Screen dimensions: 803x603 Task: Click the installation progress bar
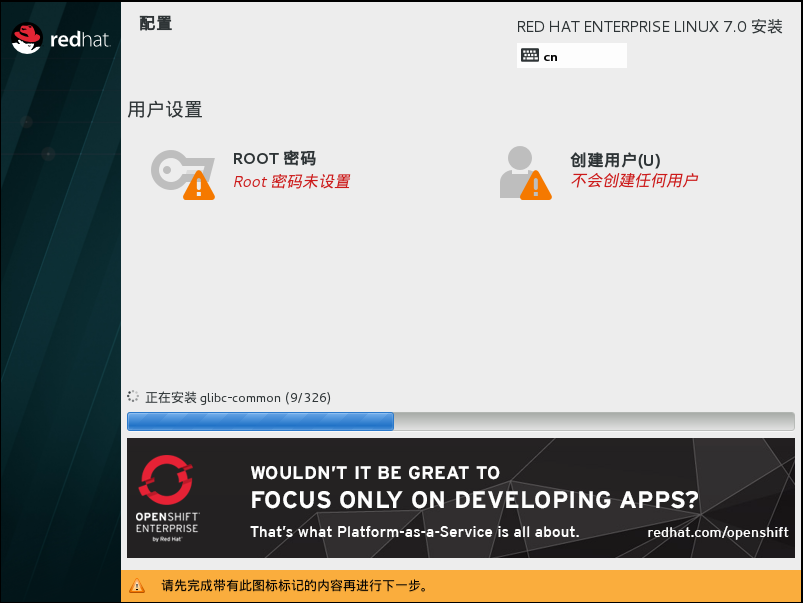(460, 421)
